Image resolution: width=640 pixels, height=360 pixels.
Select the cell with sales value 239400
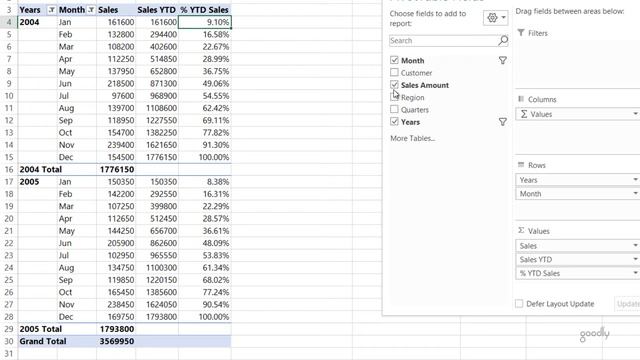point(116,145)
